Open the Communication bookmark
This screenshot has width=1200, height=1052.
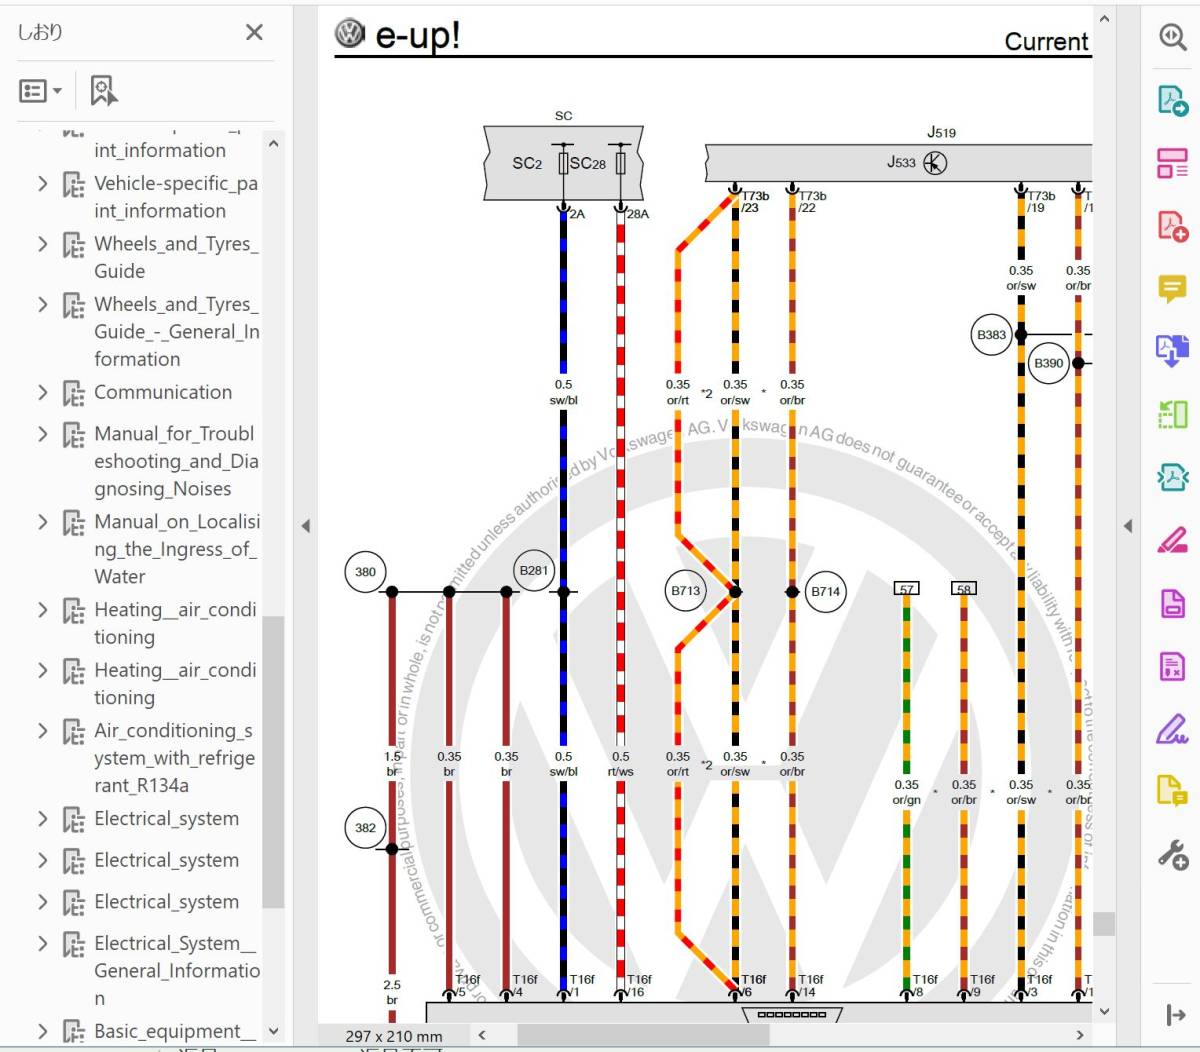pos(163,392)
